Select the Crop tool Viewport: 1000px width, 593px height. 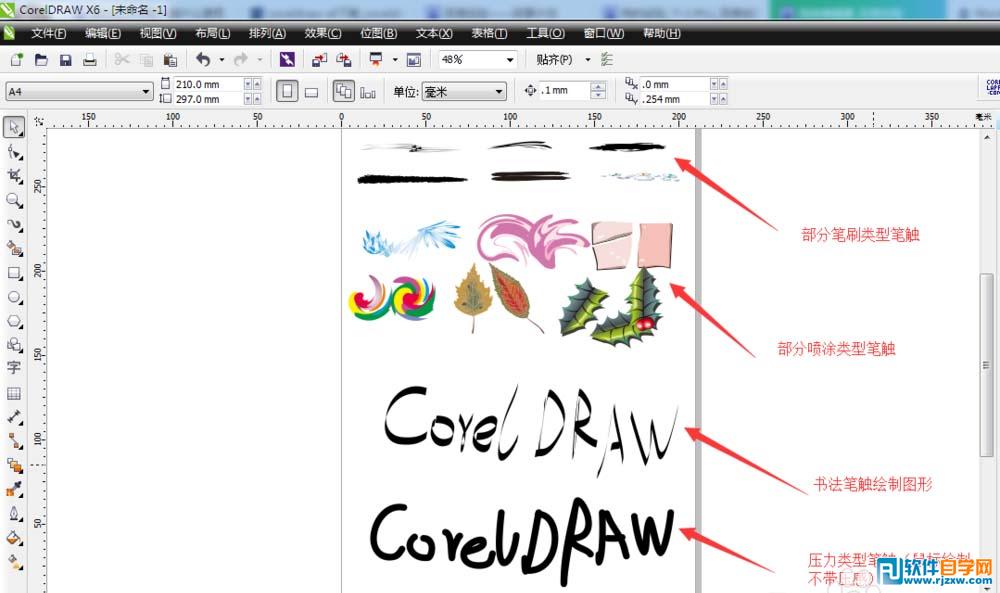(14, 176)
